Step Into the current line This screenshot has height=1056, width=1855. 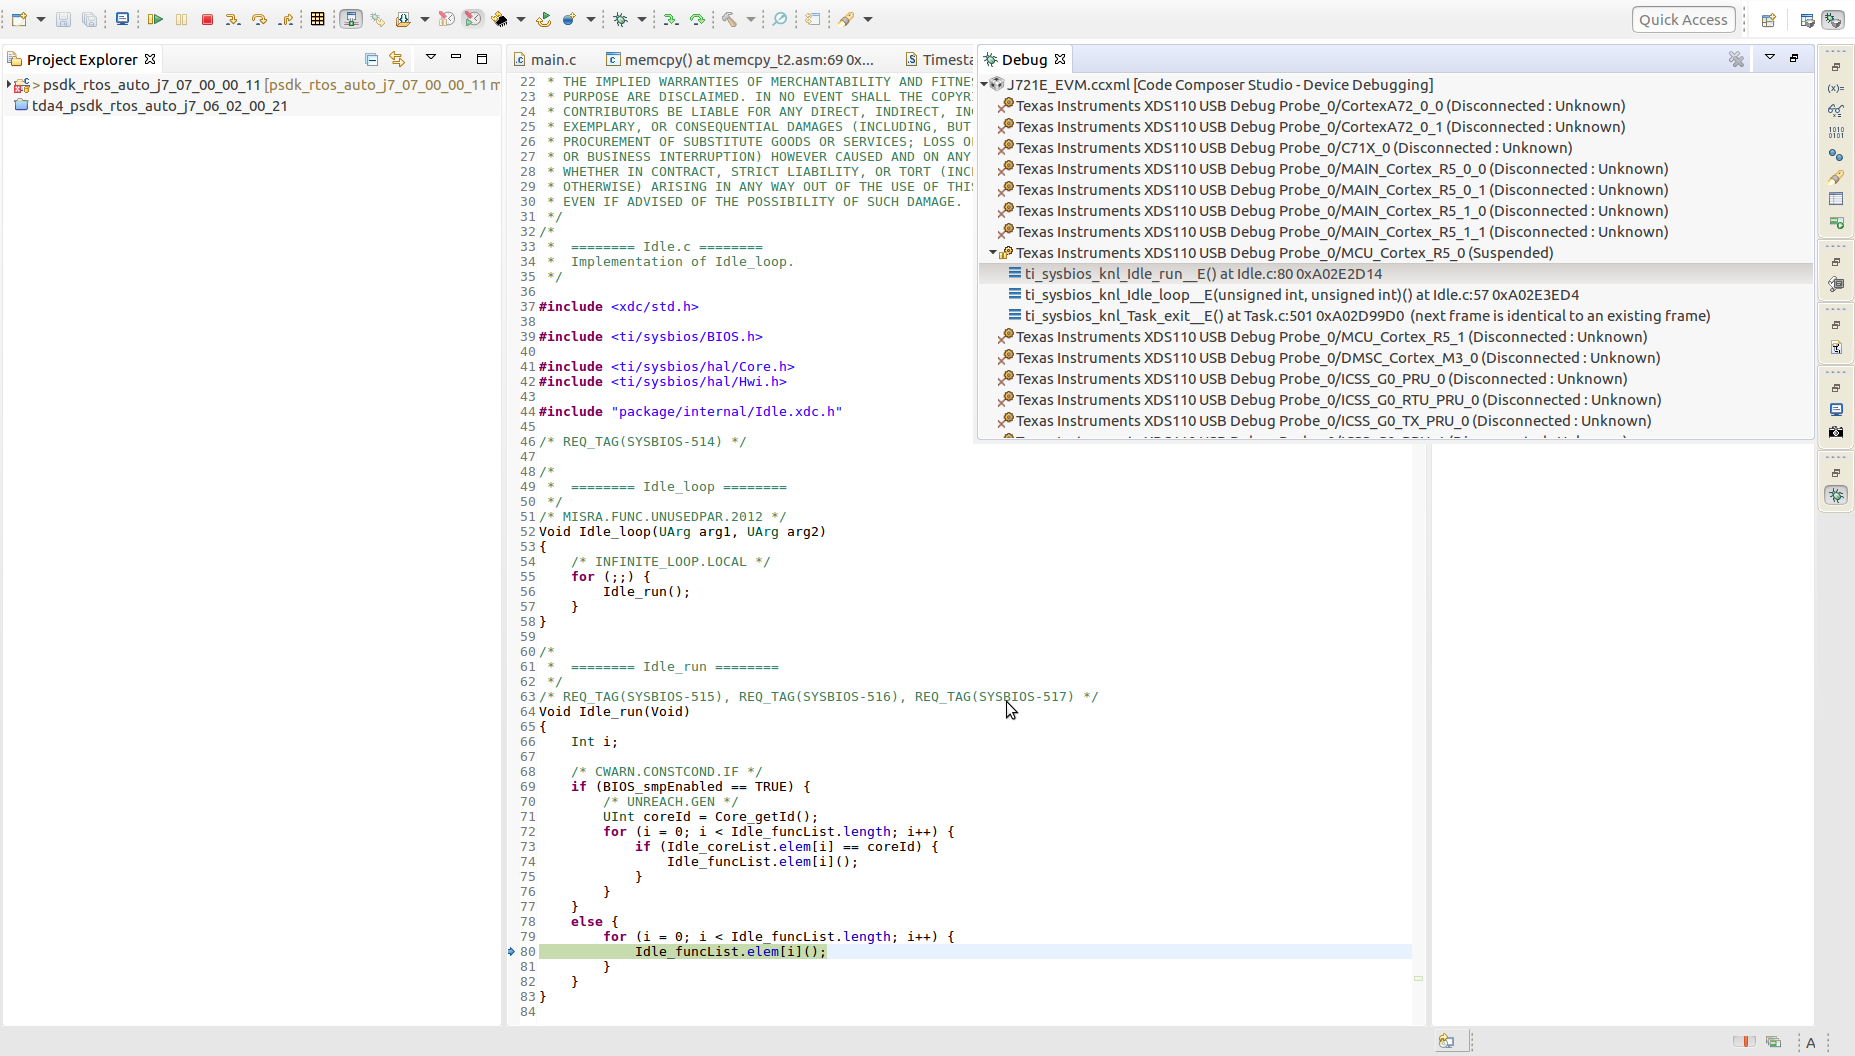click(x=234, y=19)
